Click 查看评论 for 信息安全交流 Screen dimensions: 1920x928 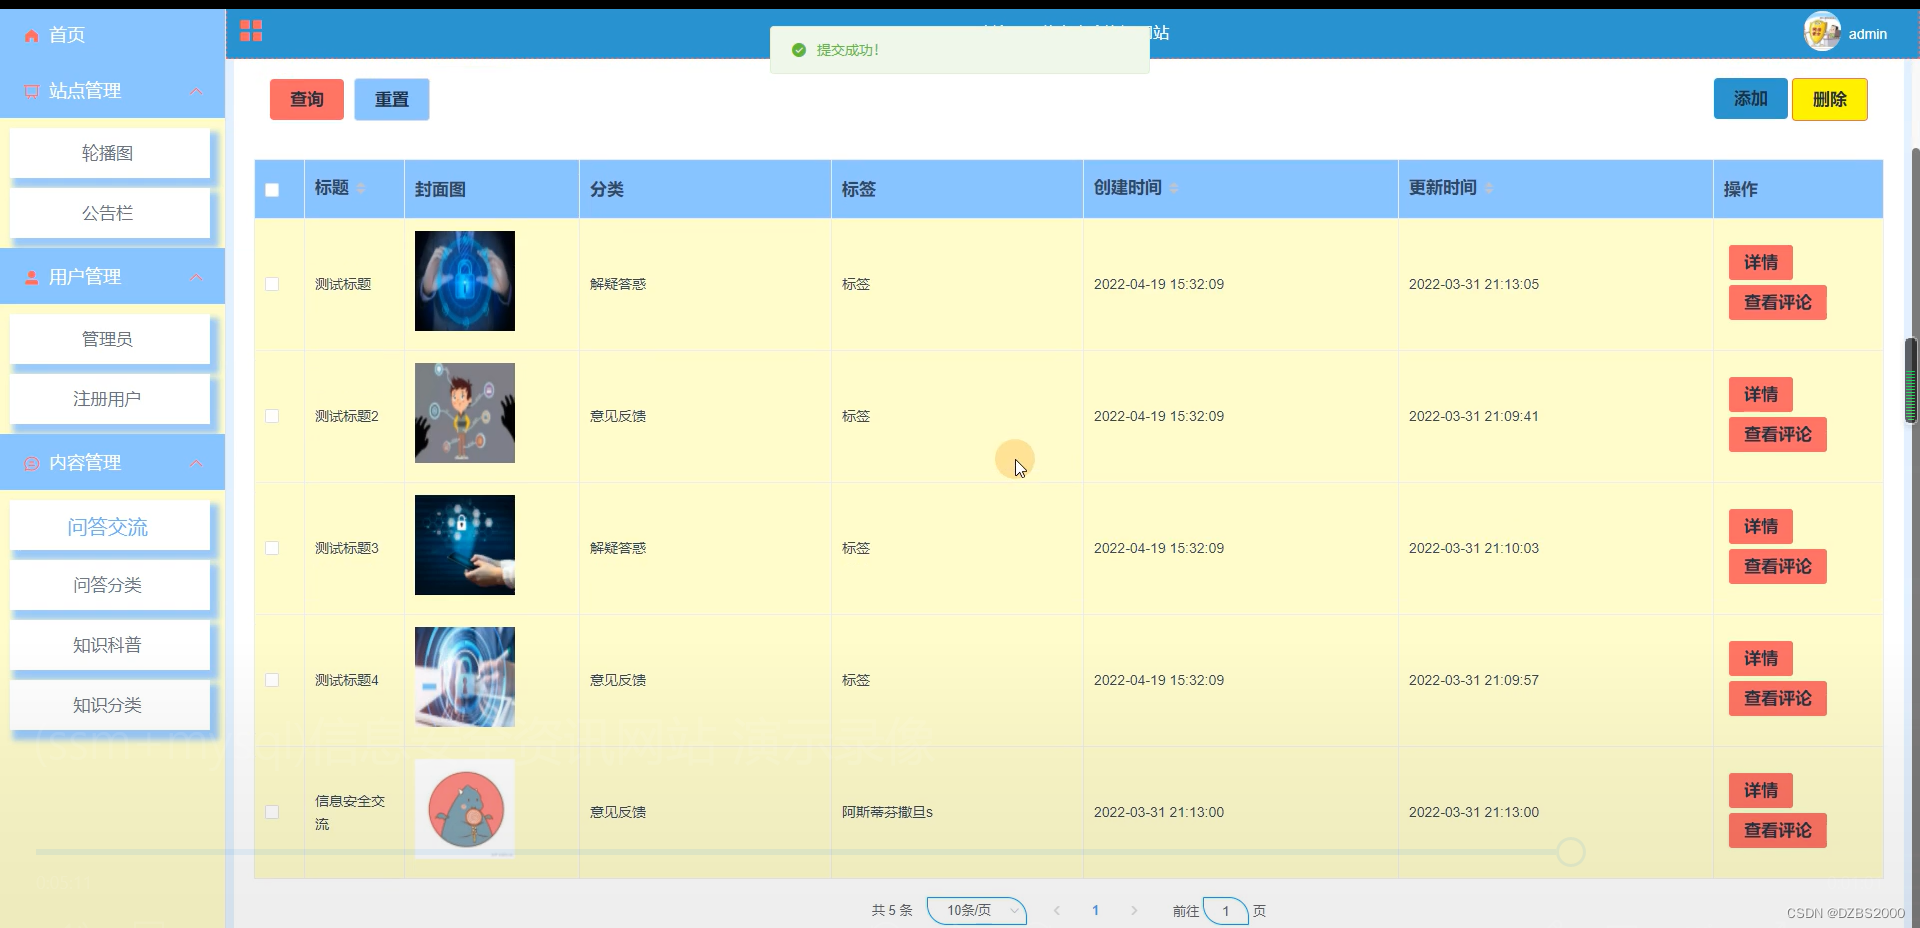click(1778, 830)
